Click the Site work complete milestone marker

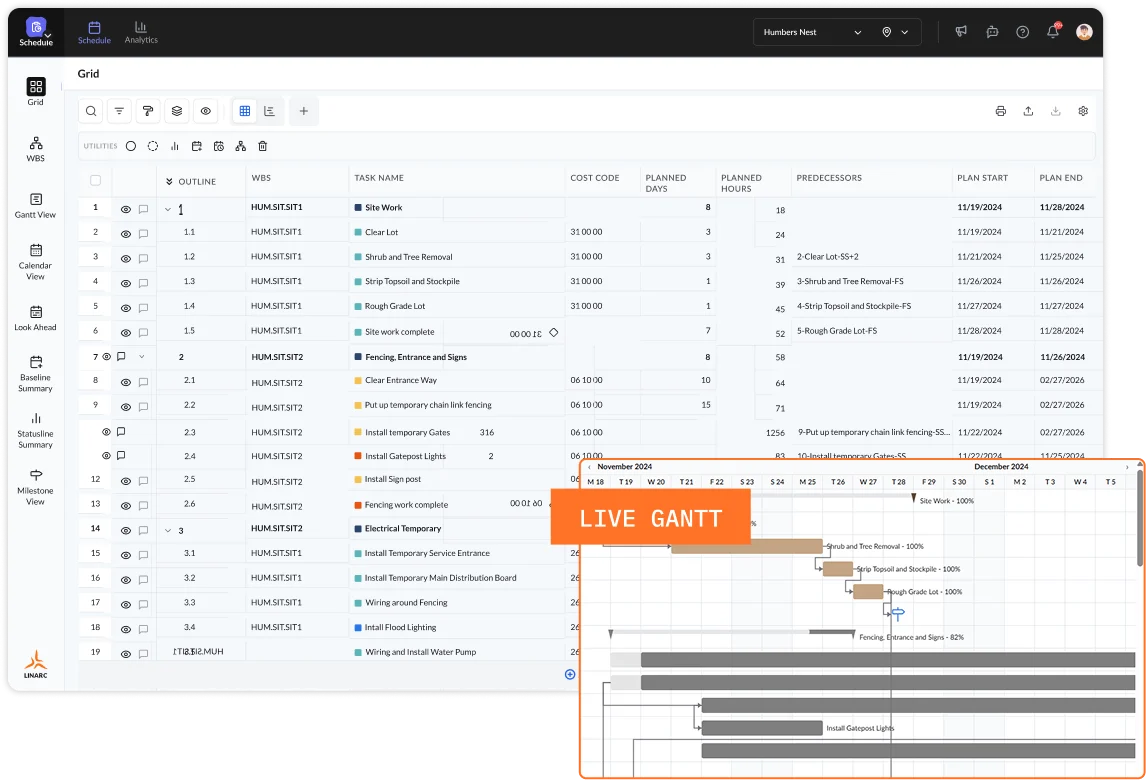(898, 613)
